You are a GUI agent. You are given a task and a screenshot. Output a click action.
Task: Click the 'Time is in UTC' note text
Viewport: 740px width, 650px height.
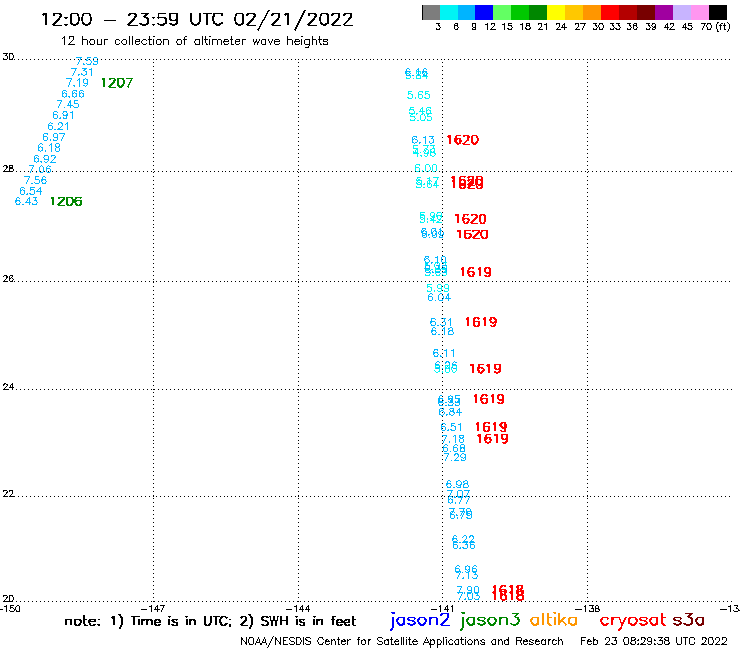pyautogui.click(x=181, y=621)
